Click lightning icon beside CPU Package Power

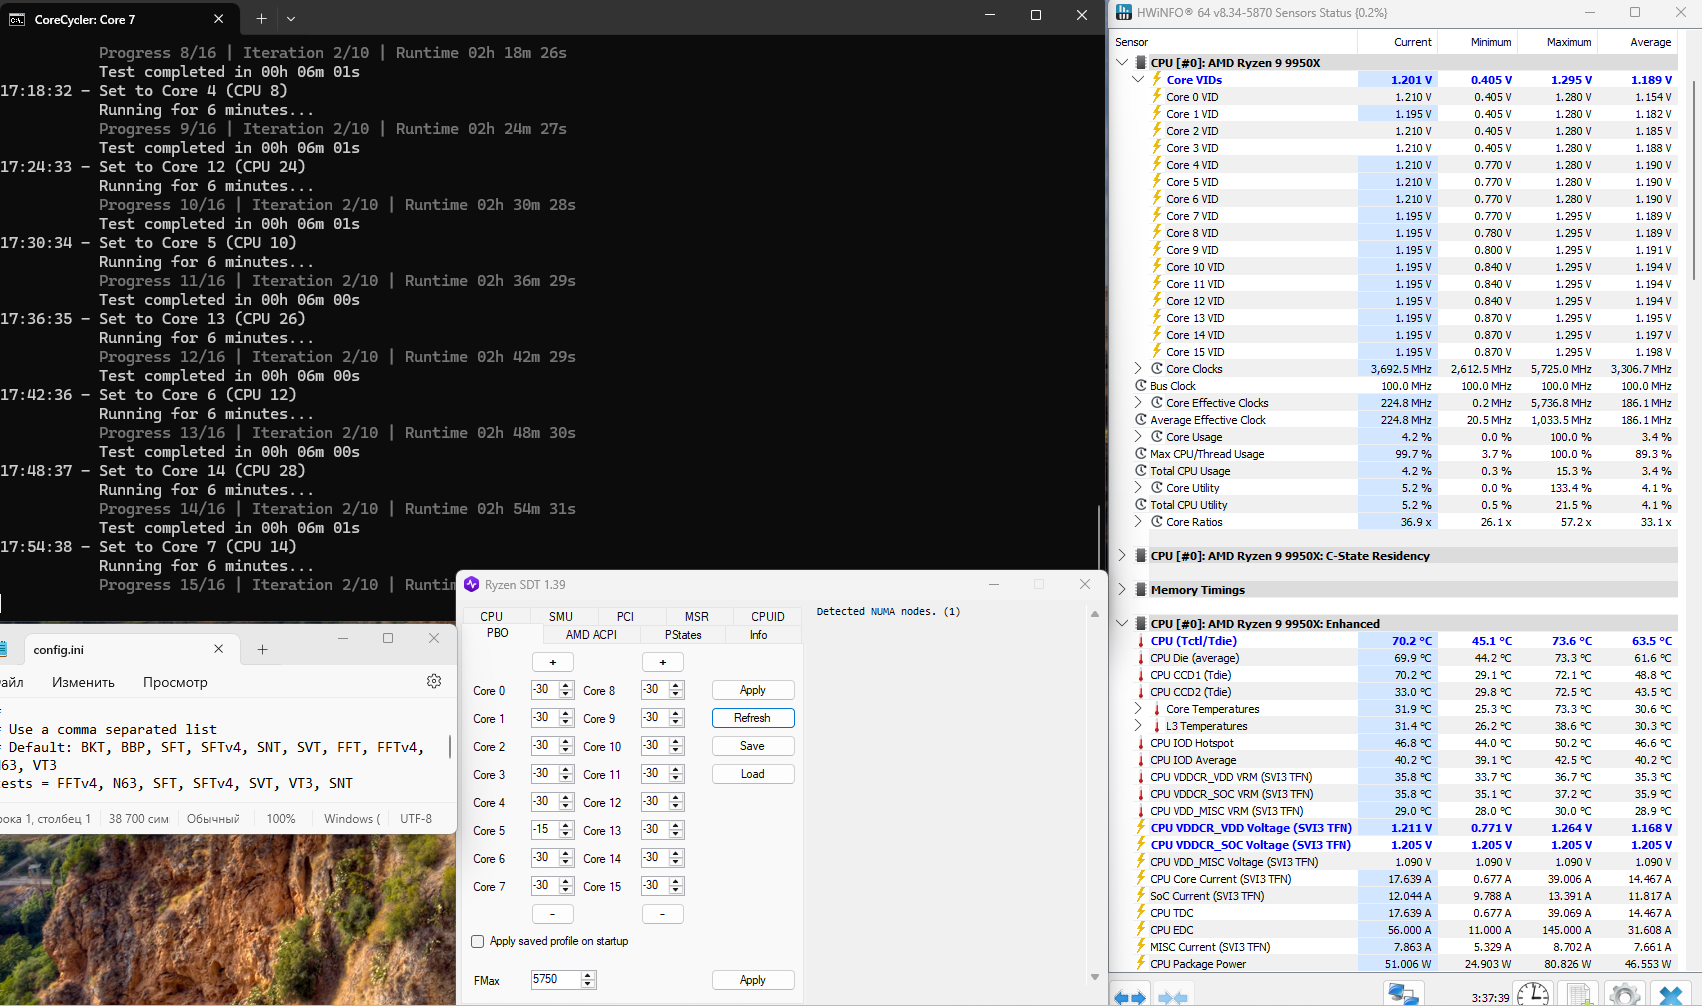click(1141, 964)
